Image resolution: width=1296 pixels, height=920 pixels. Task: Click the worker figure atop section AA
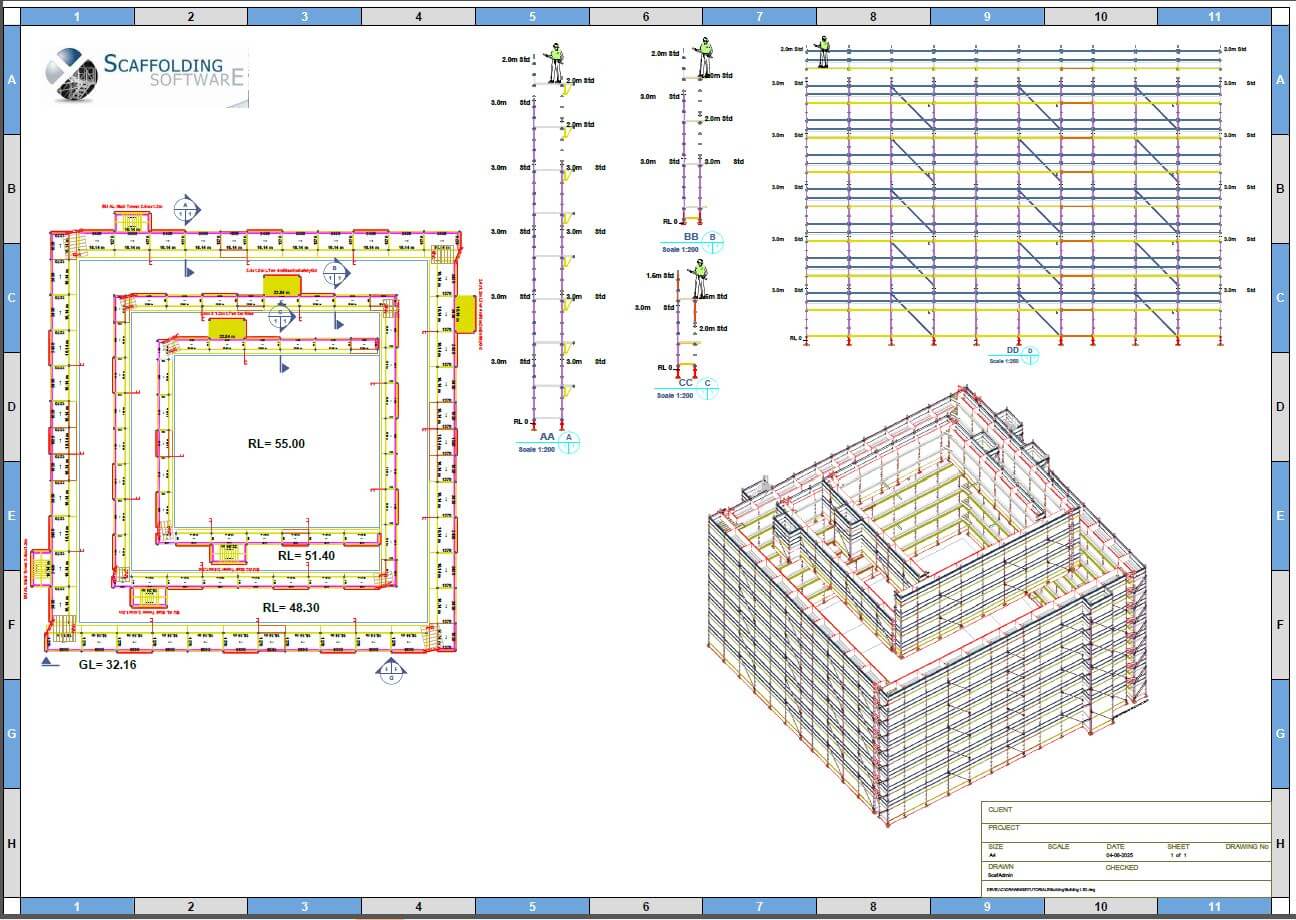click(553, 62)
